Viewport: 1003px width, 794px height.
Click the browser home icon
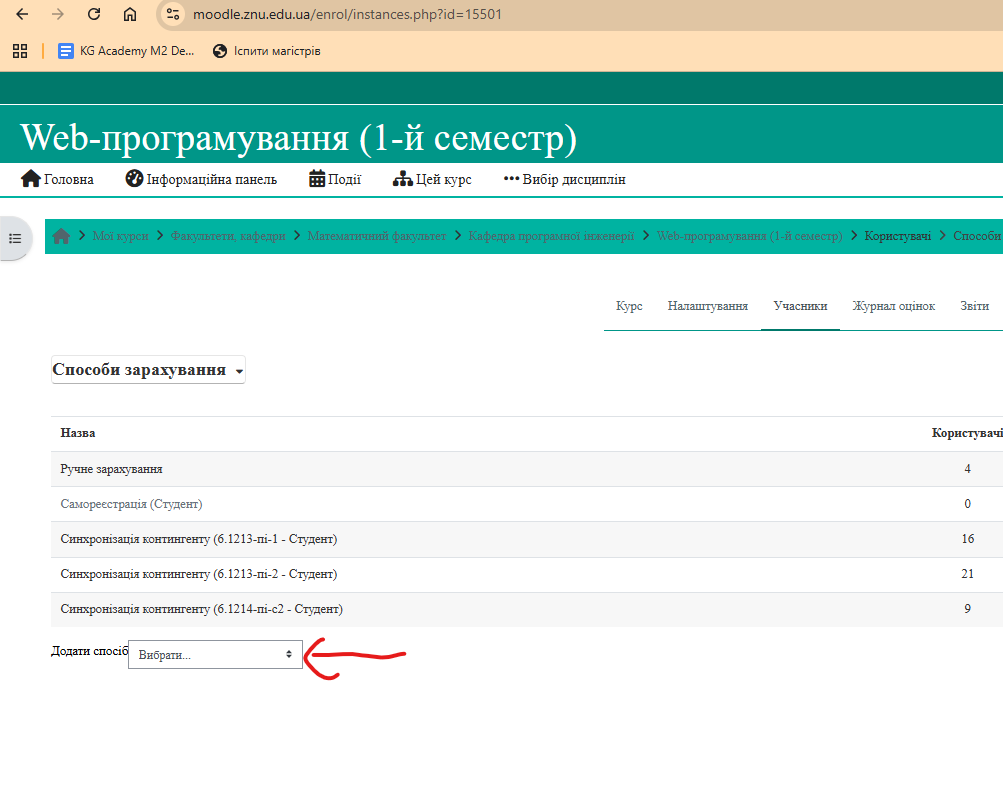(130, 14)
